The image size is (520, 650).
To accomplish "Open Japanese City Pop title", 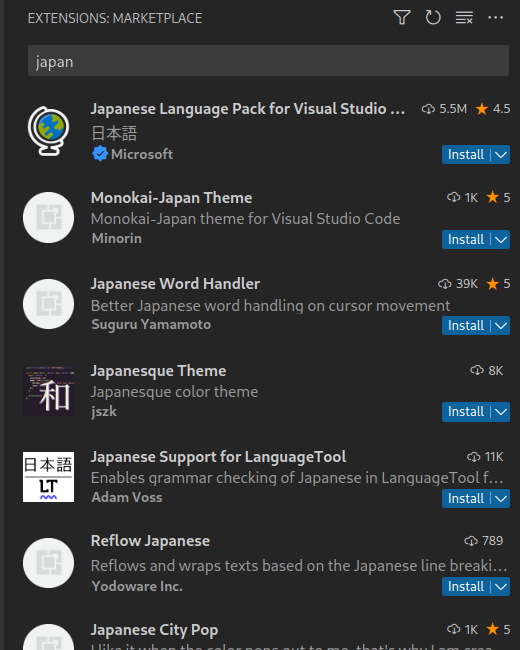I will click(154, 630).
